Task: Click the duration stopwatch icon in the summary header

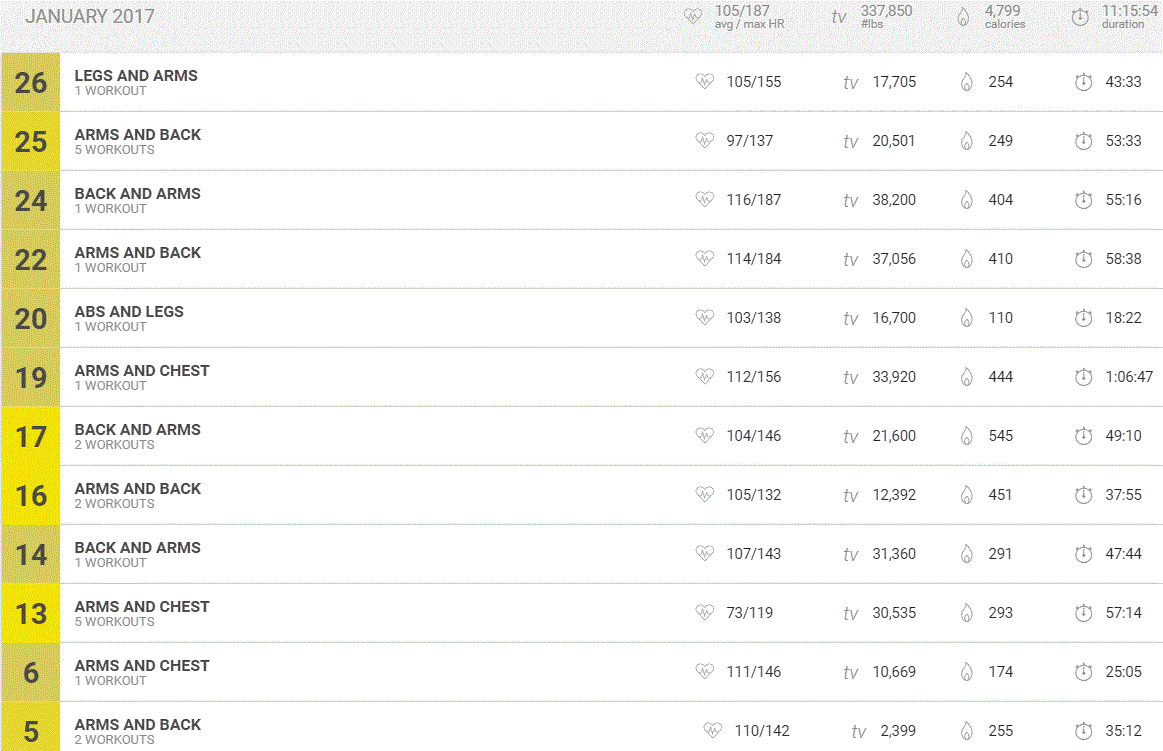Action: [x=1079, y=17]
